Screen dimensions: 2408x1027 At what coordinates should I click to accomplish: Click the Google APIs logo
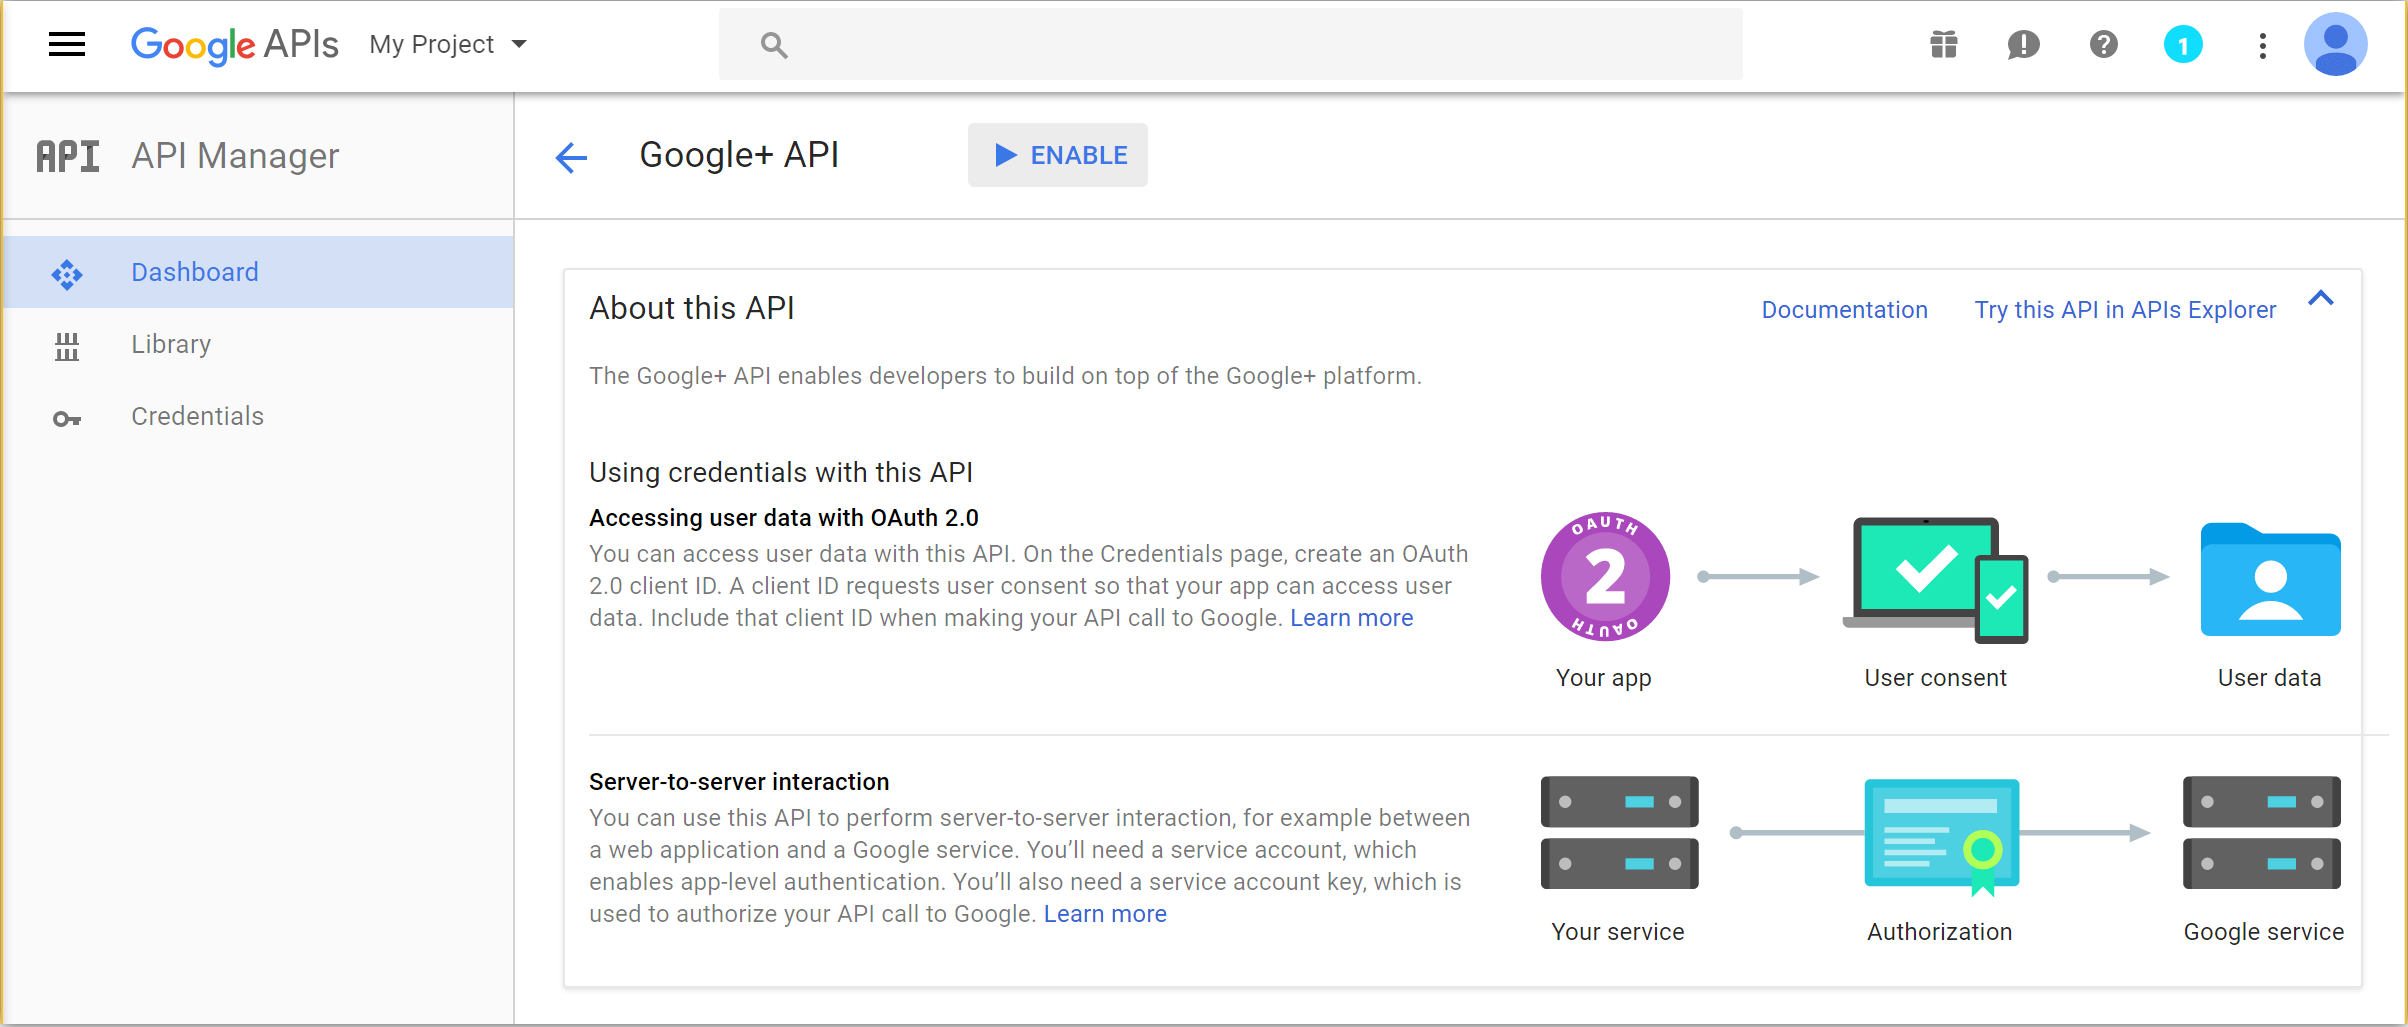point(234,45)
